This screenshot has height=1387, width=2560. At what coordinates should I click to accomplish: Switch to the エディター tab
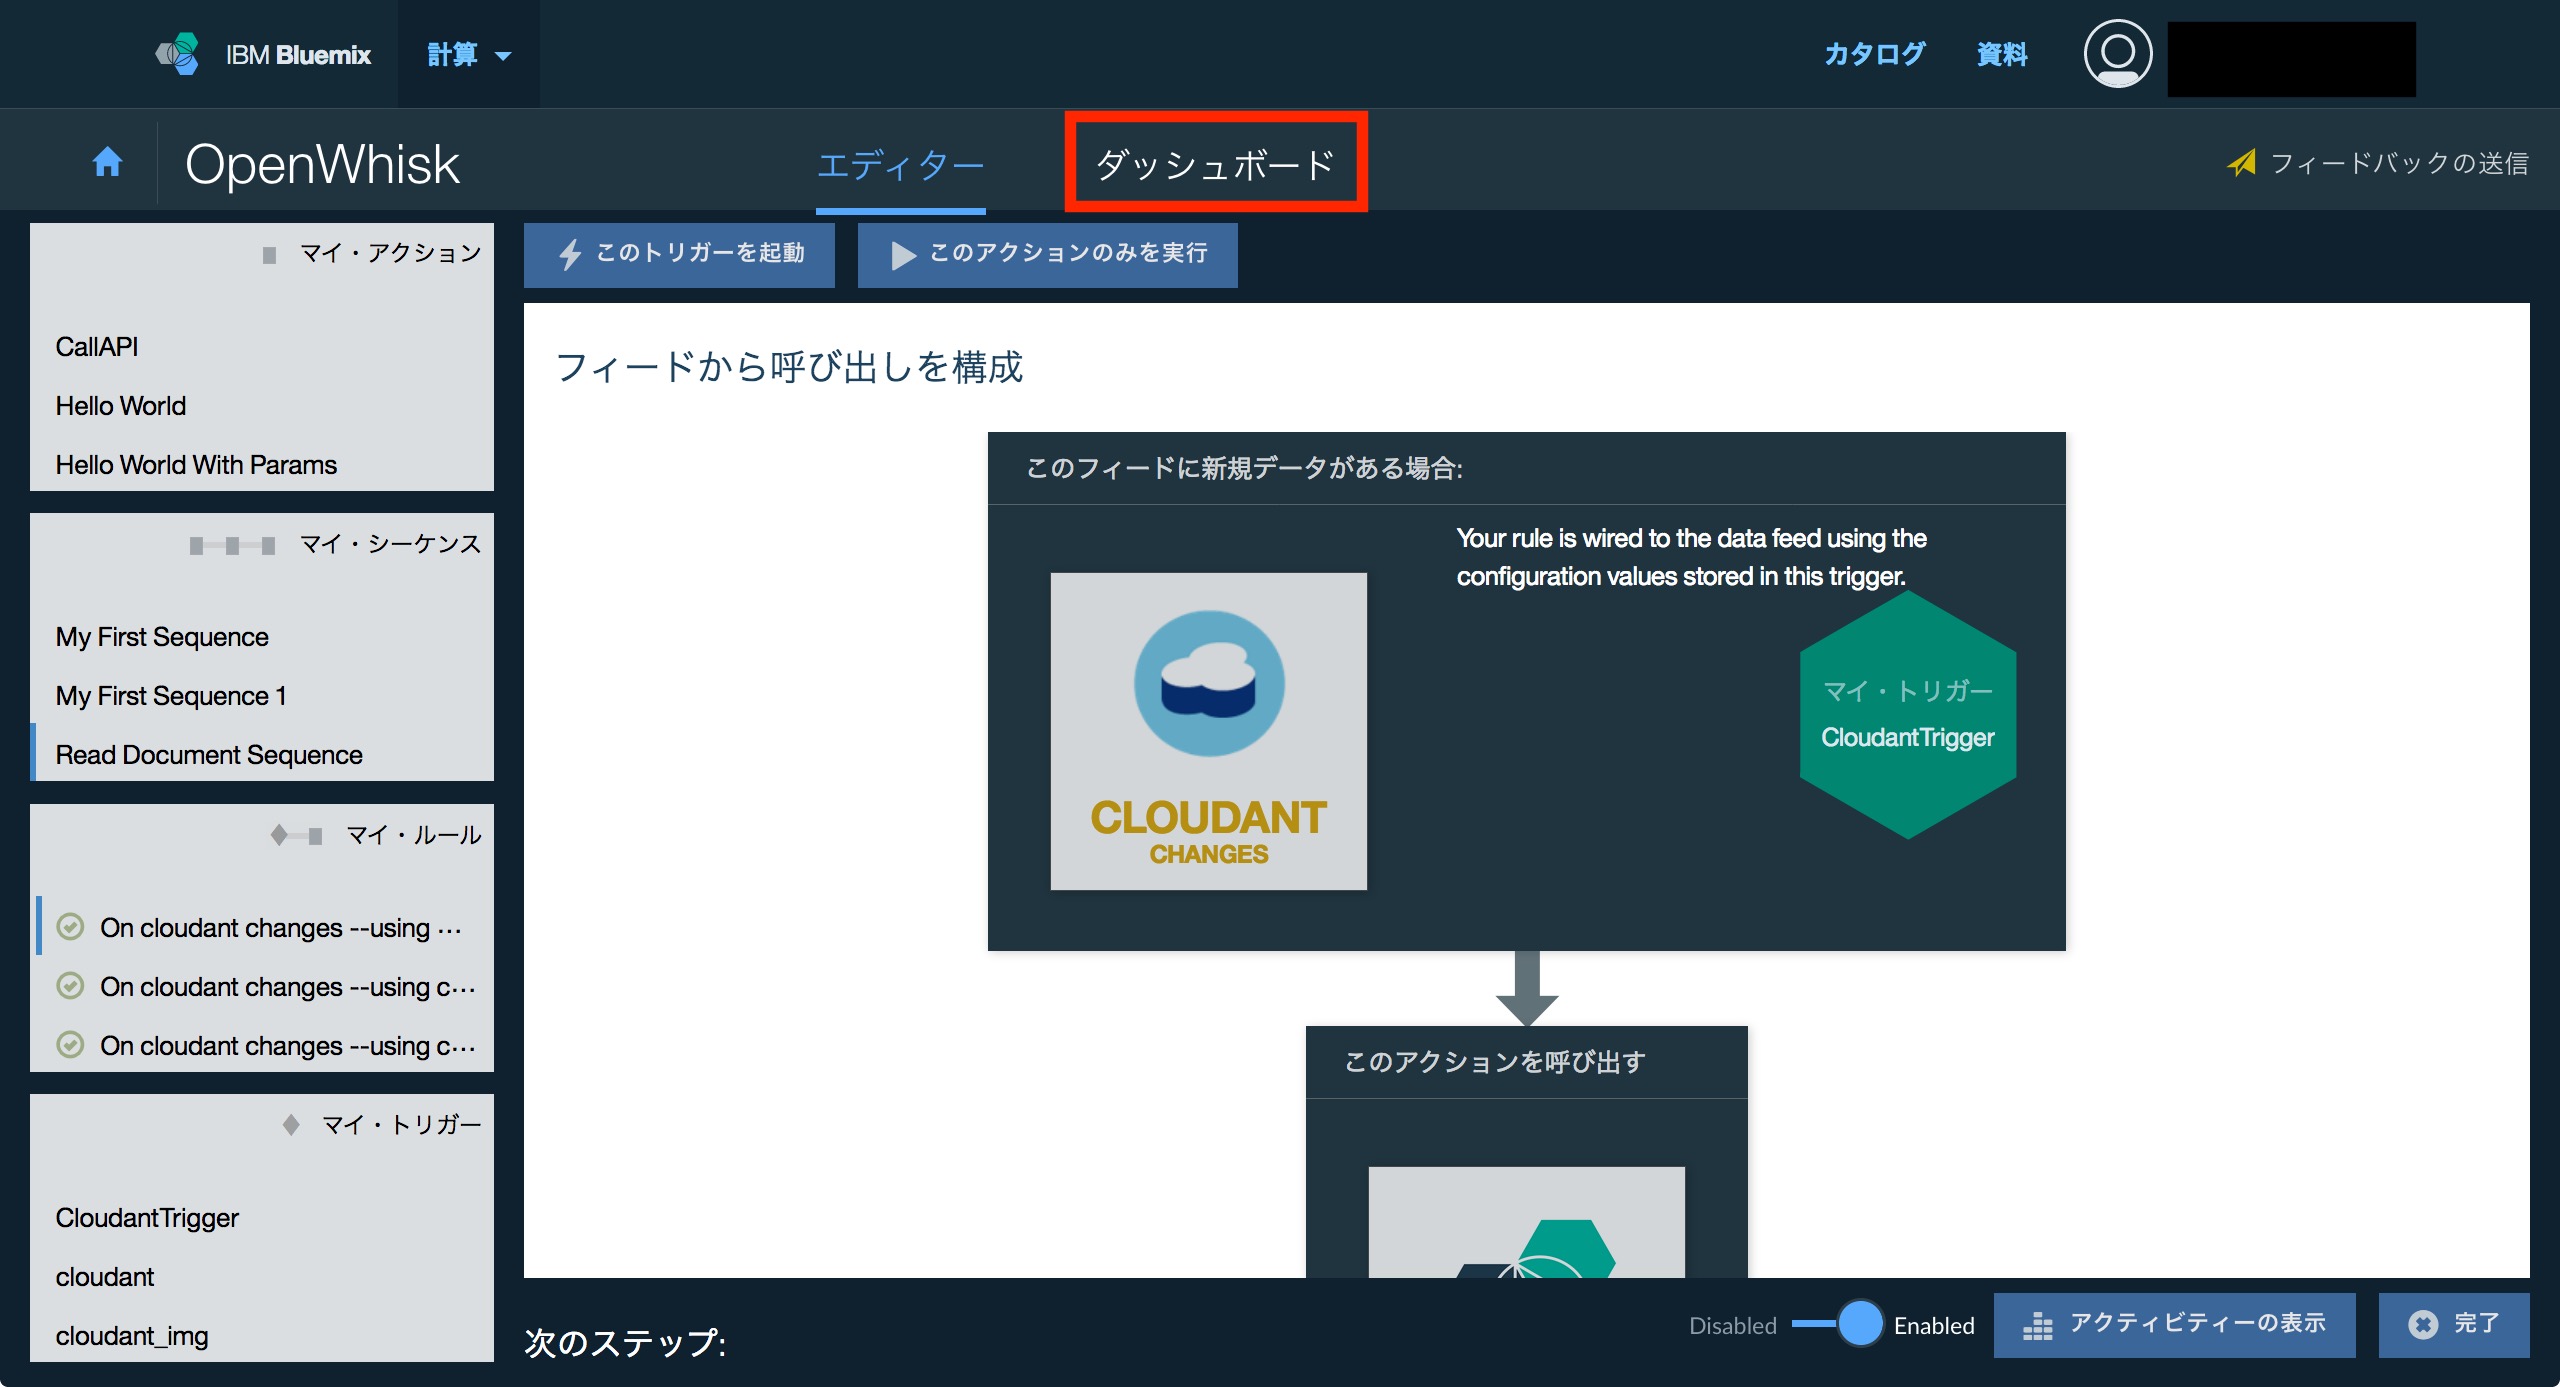pyautogui.click(x=900, y=165)
